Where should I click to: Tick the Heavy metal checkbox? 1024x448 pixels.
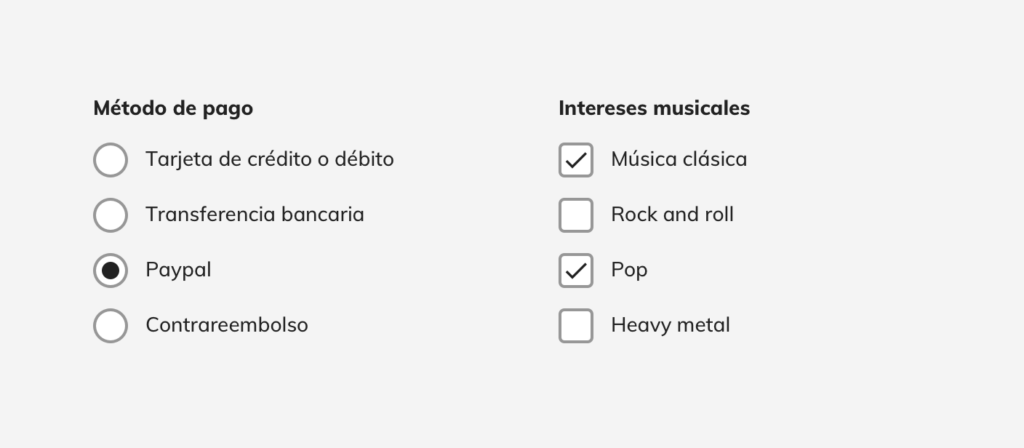[576, 325]
